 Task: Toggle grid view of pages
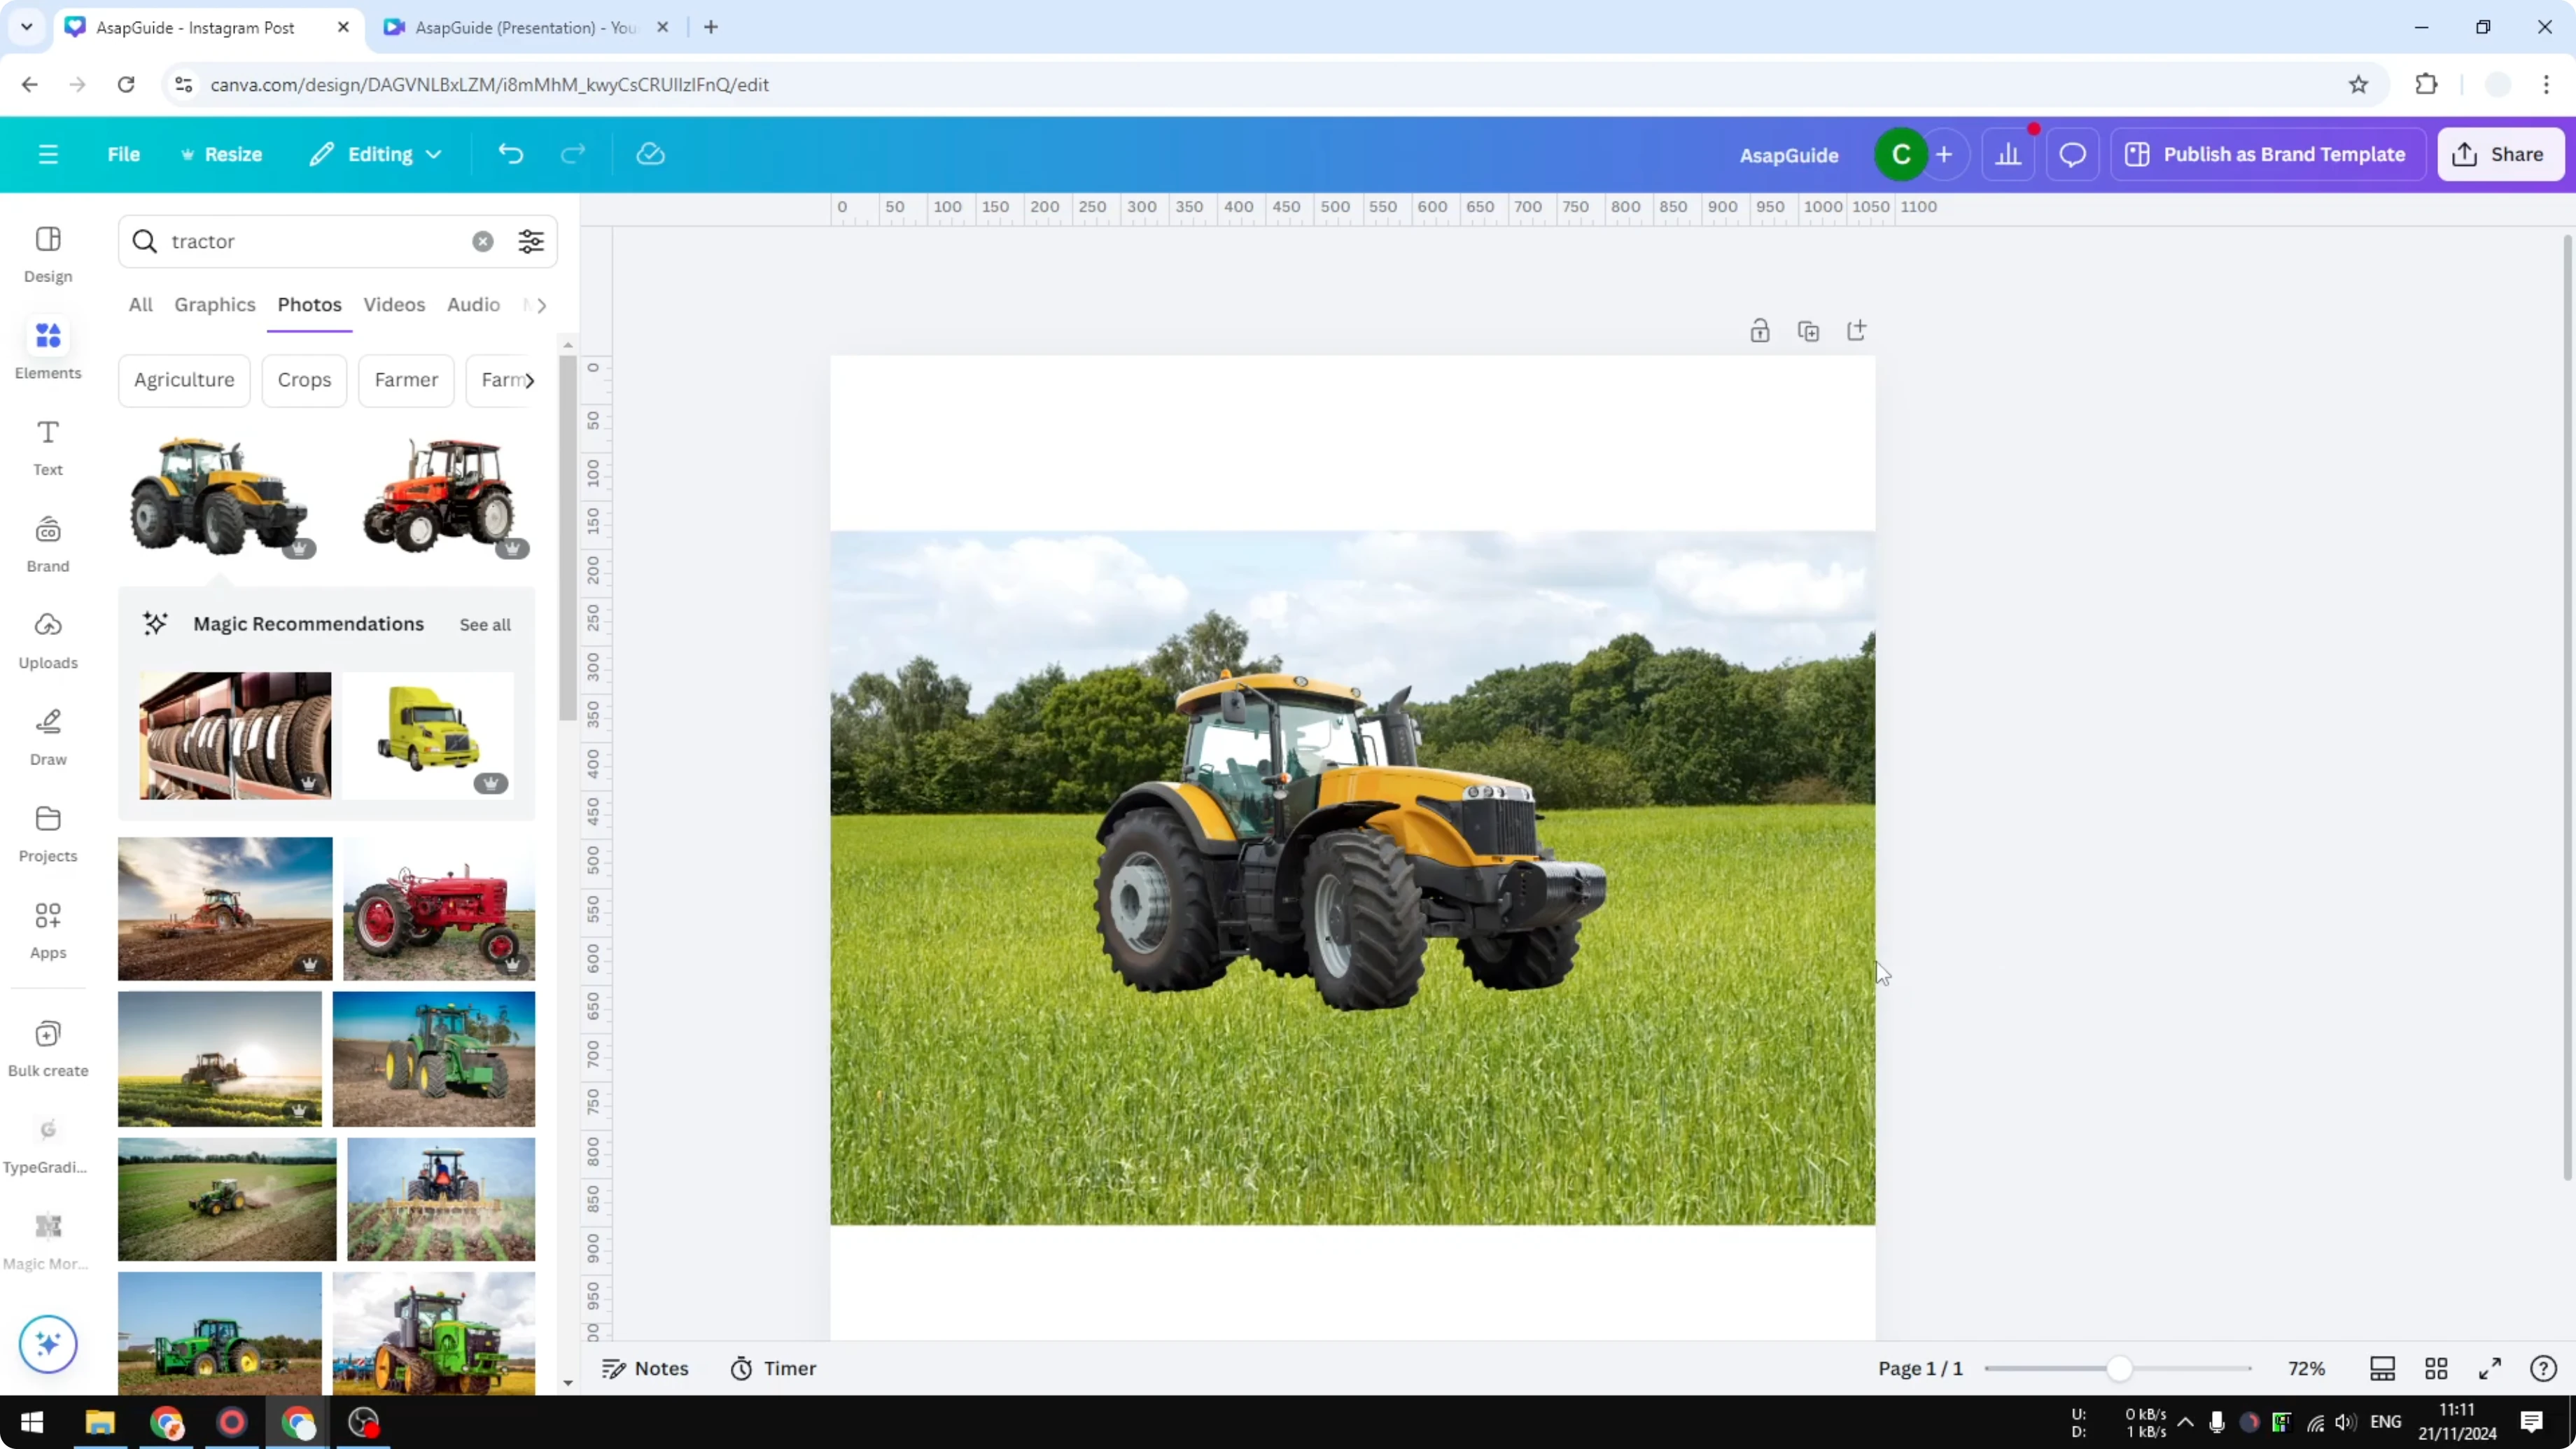point(2436,1368)
